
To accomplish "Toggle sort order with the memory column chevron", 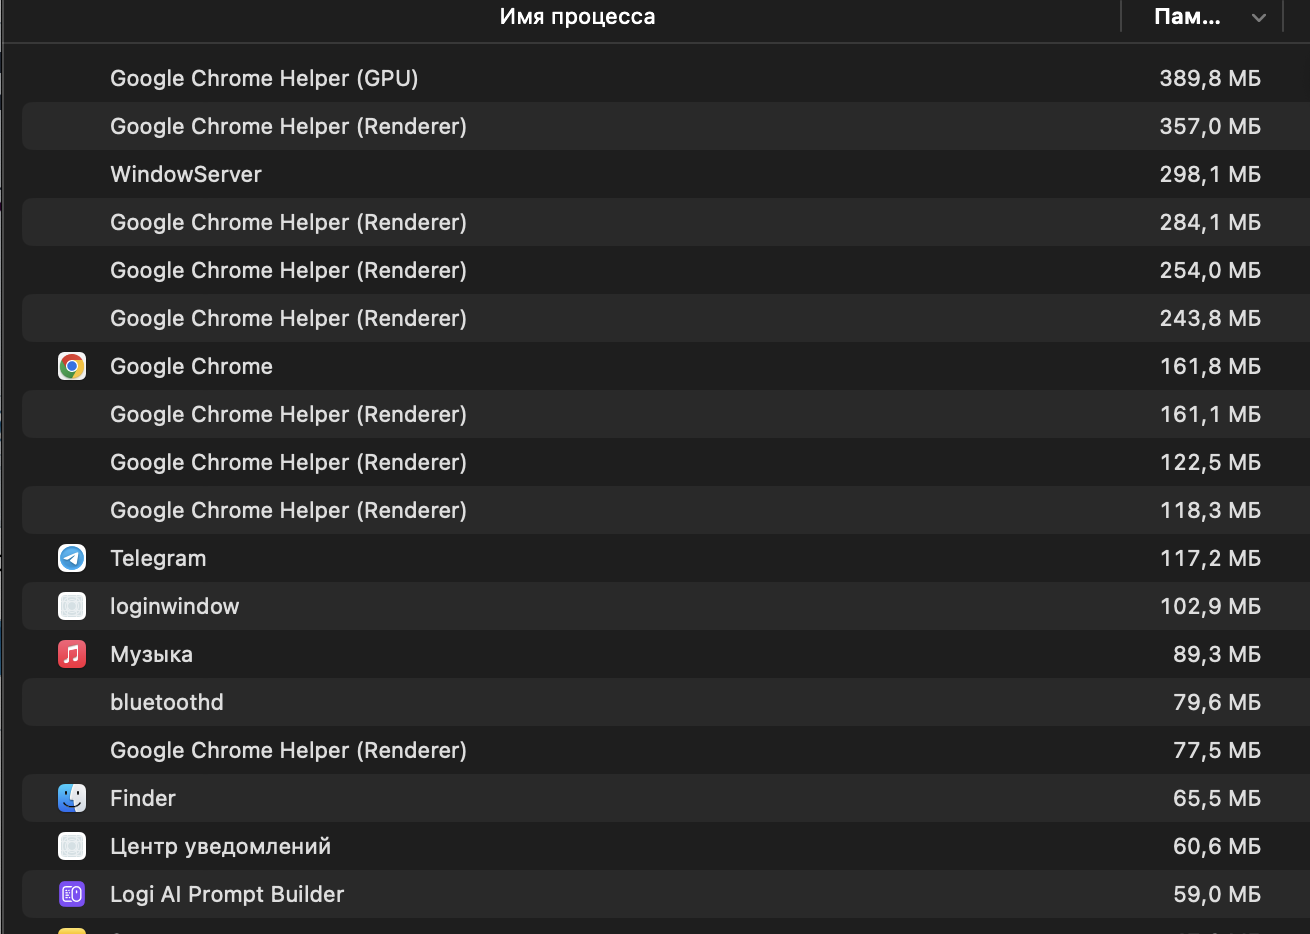I will [1259, 17].
